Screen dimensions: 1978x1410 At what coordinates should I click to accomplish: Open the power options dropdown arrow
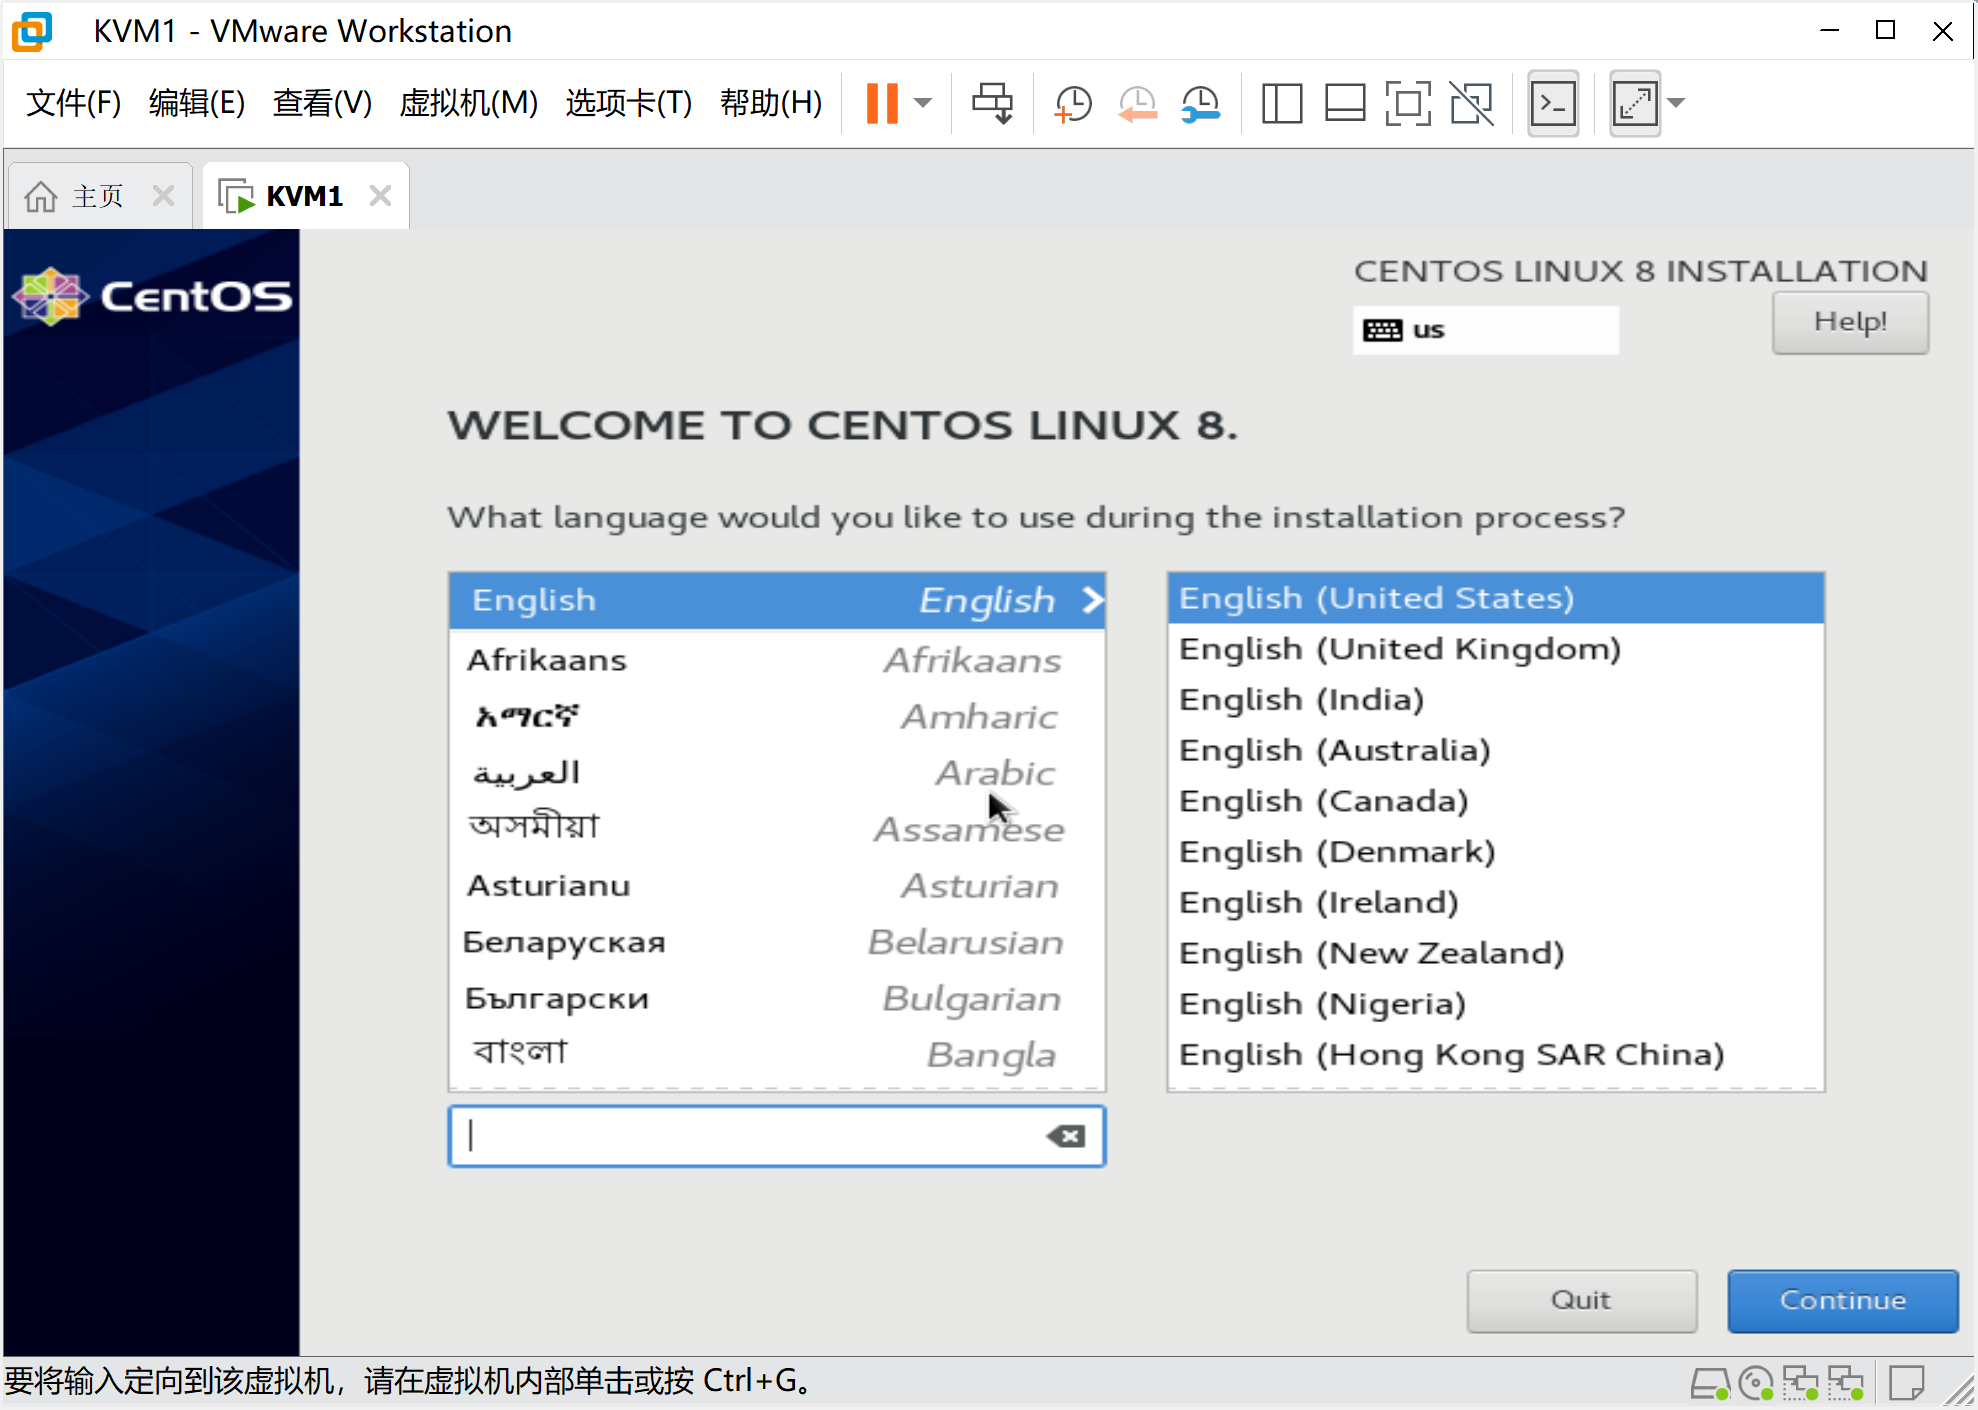coord(923,103)
